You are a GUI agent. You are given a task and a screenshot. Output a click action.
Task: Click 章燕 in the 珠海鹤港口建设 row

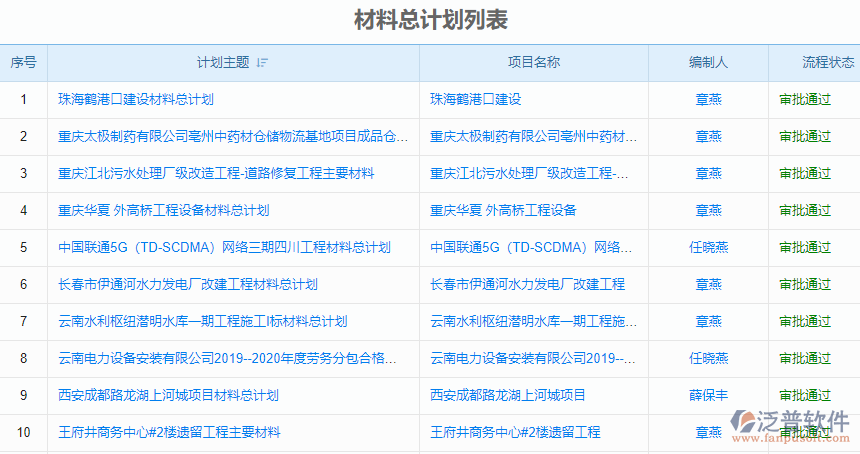click(x=709, y=99)
